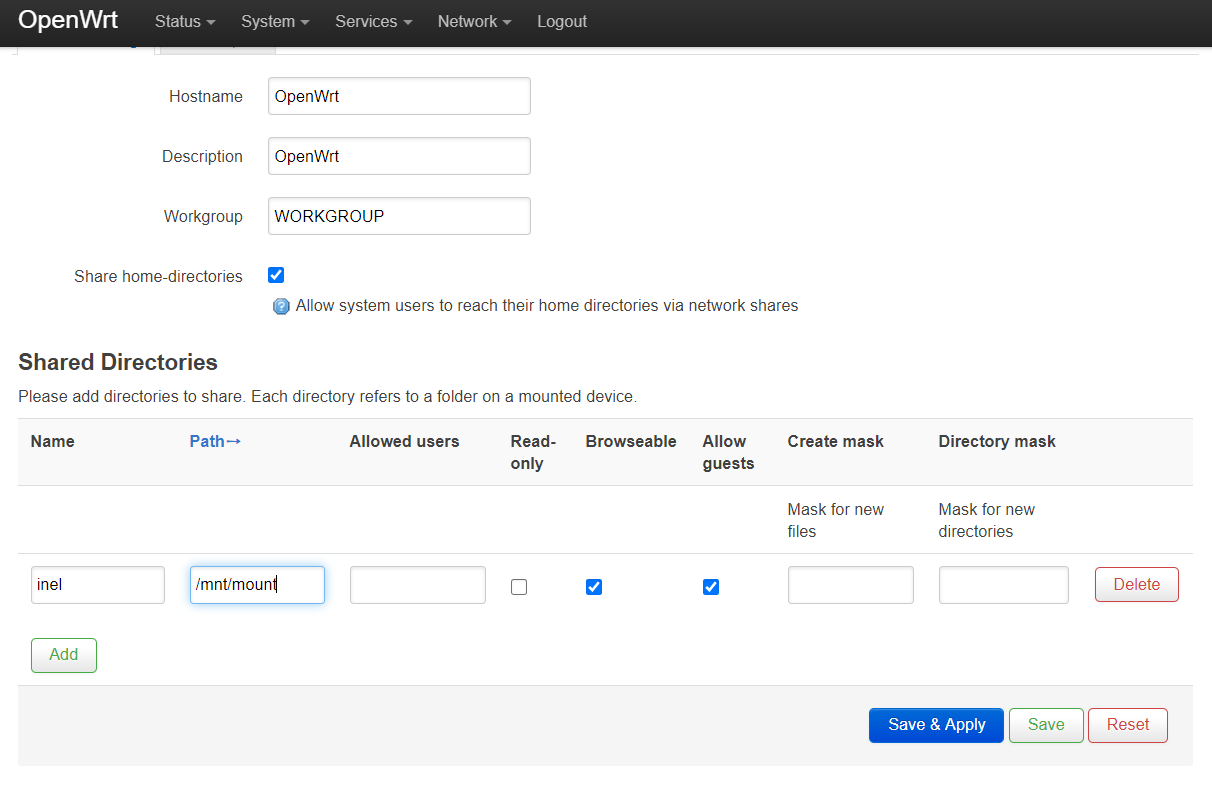
Task: Click Logout in the top navbar
Action: [562, 21]
